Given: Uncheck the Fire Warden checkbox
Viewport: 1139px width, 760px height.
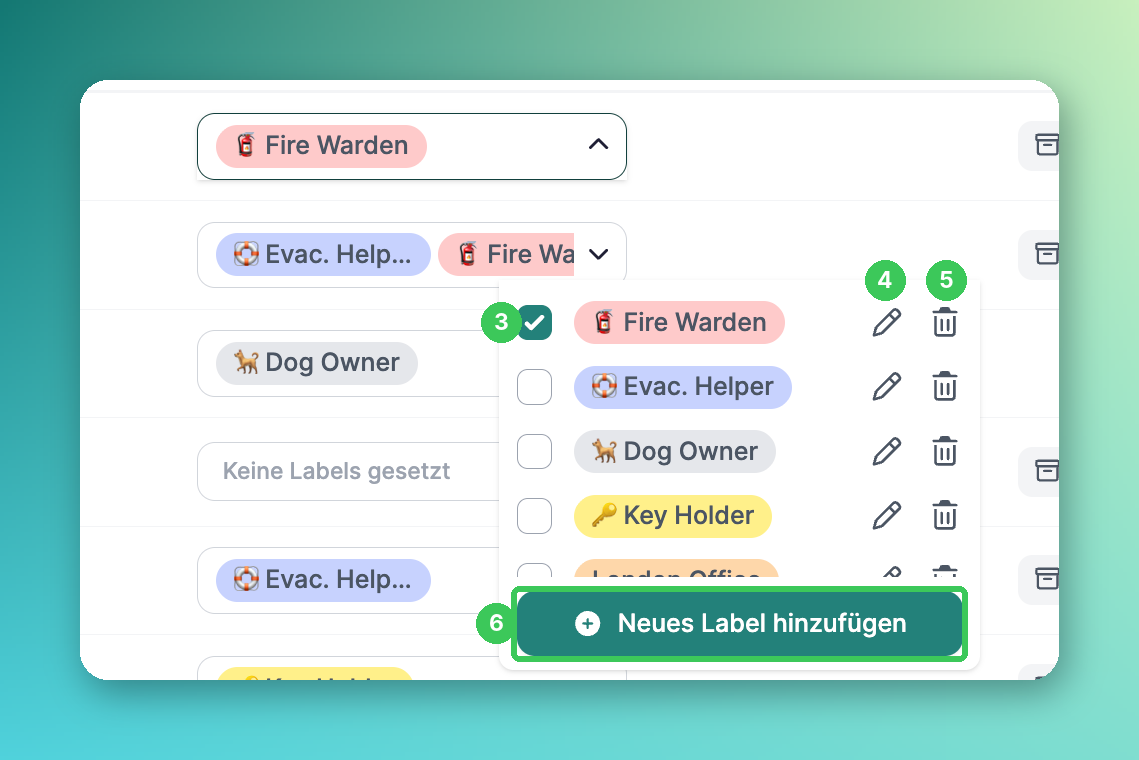Looking at the screenshot, I should coord(535,323).
